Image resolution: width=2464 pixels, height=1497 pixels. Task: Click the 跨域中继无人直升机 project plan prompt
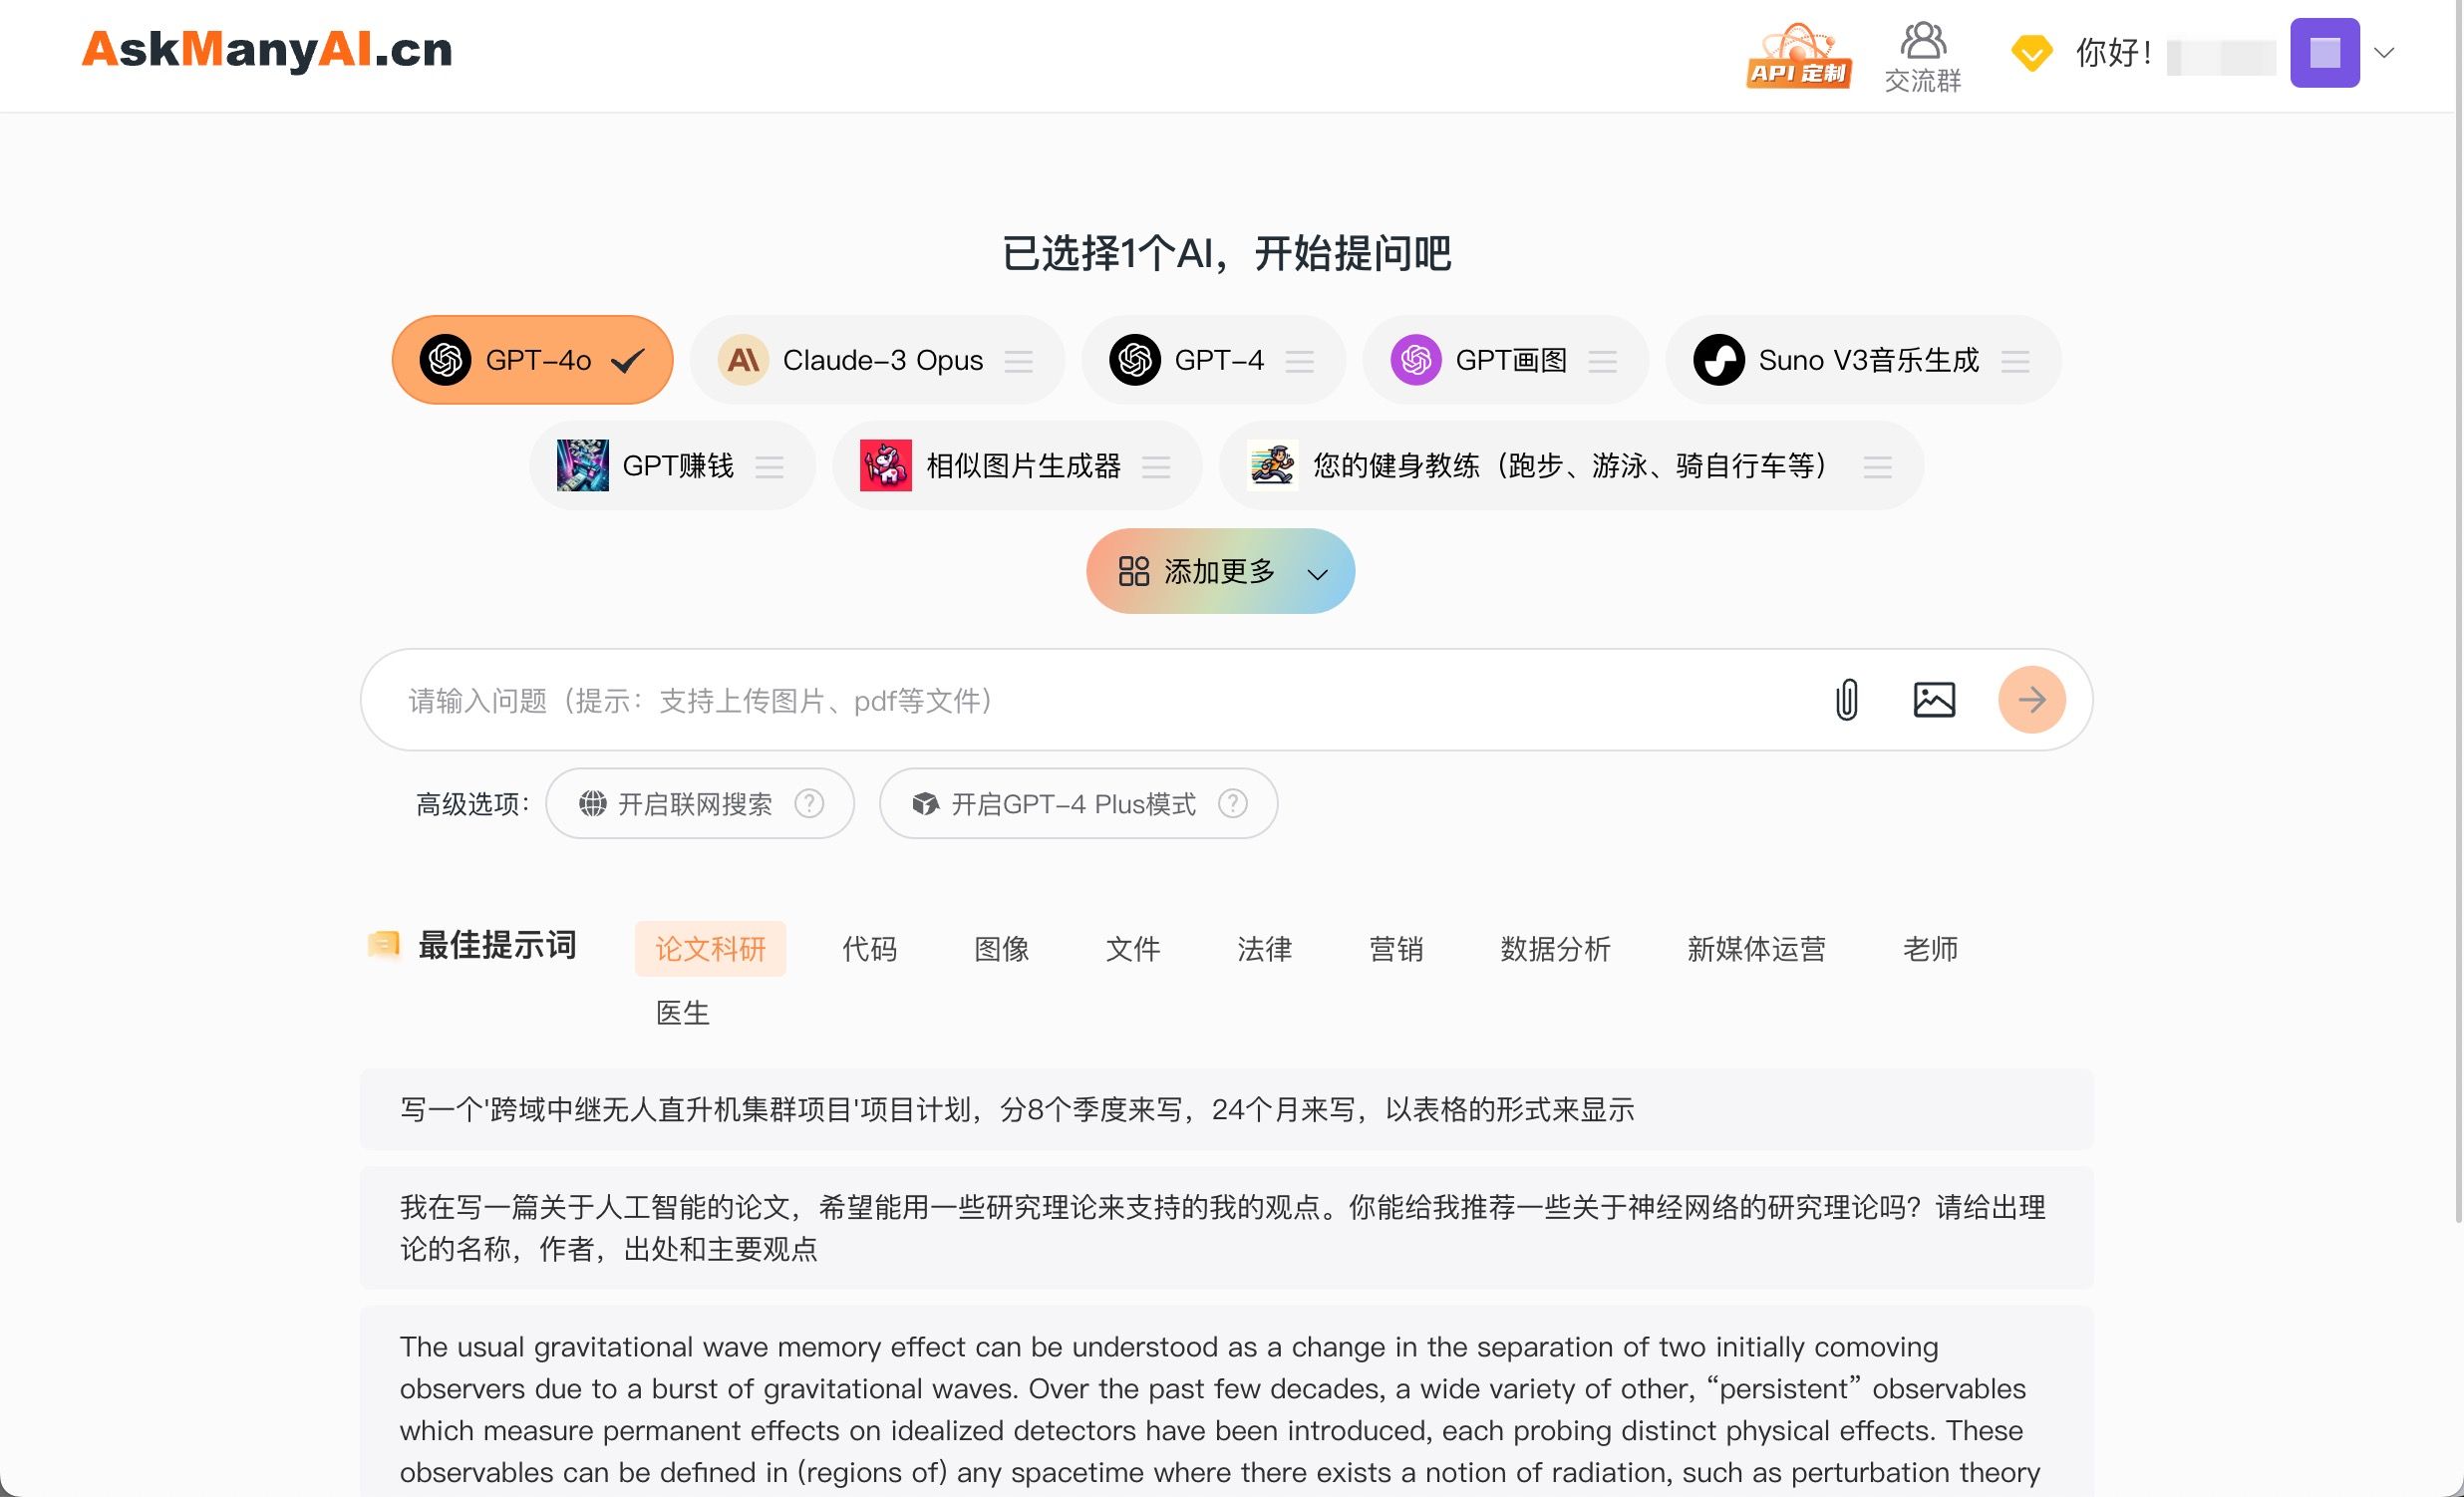pyautogui.click(x=1016, y=1109)
